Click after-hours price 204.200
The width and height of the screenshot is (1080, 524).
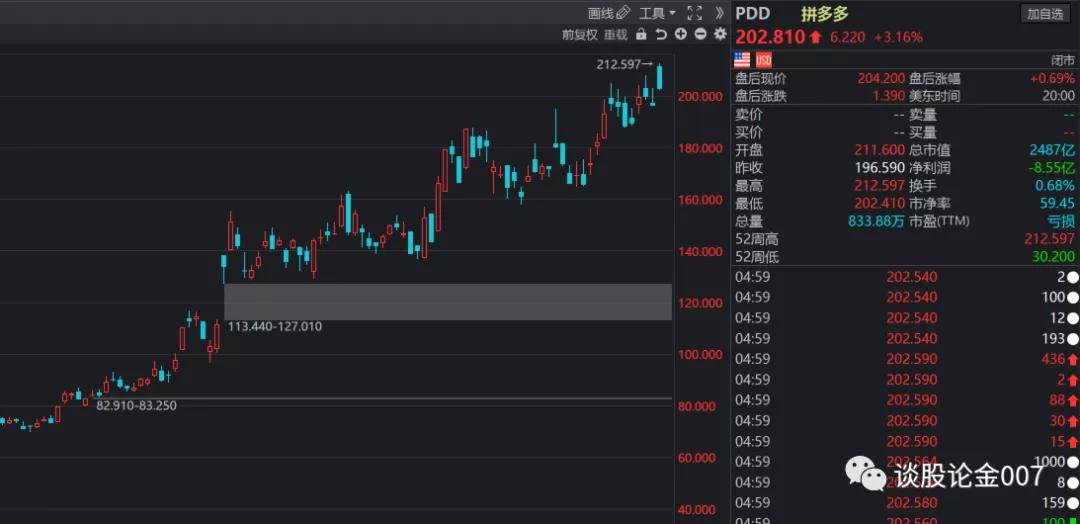point(880,78)
